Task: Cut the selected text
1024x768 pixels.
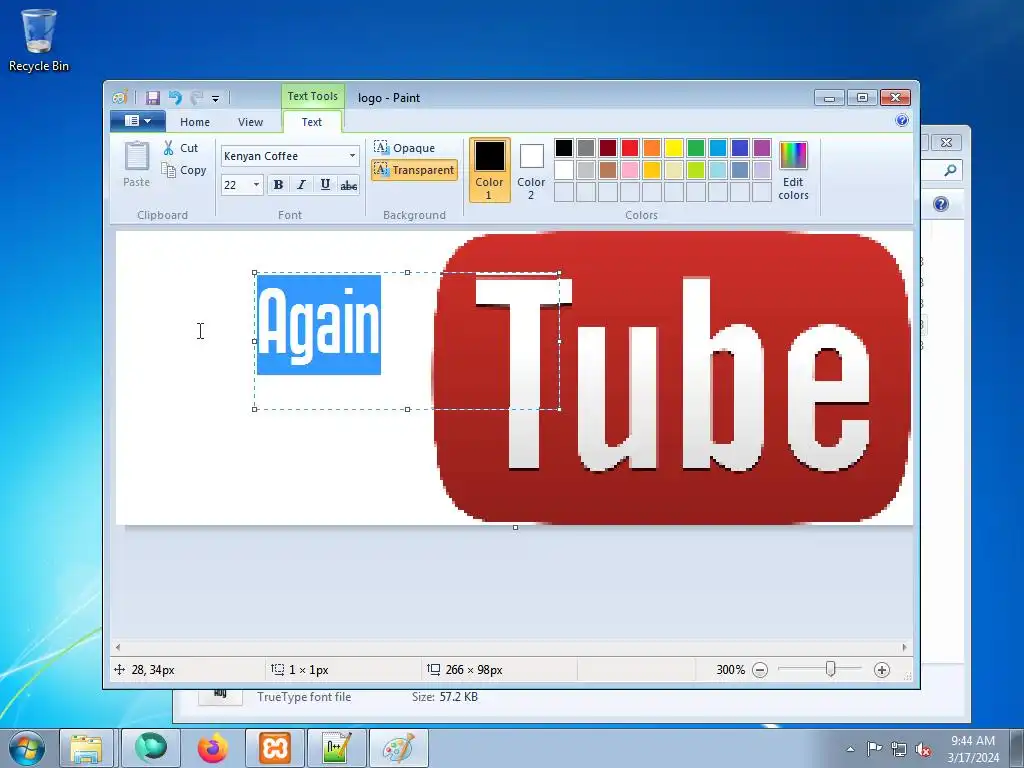Action: pos(181,148)
